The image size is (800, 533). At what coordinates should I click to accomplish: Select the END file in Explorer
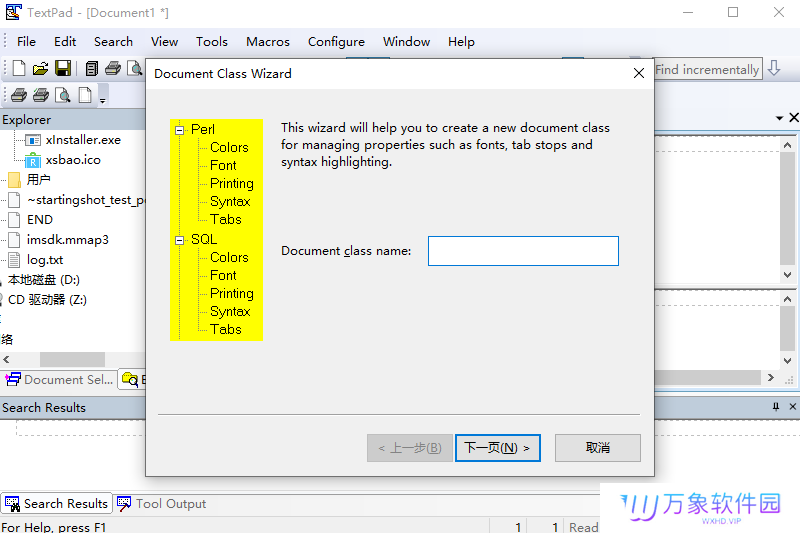[x=40, y=220]
